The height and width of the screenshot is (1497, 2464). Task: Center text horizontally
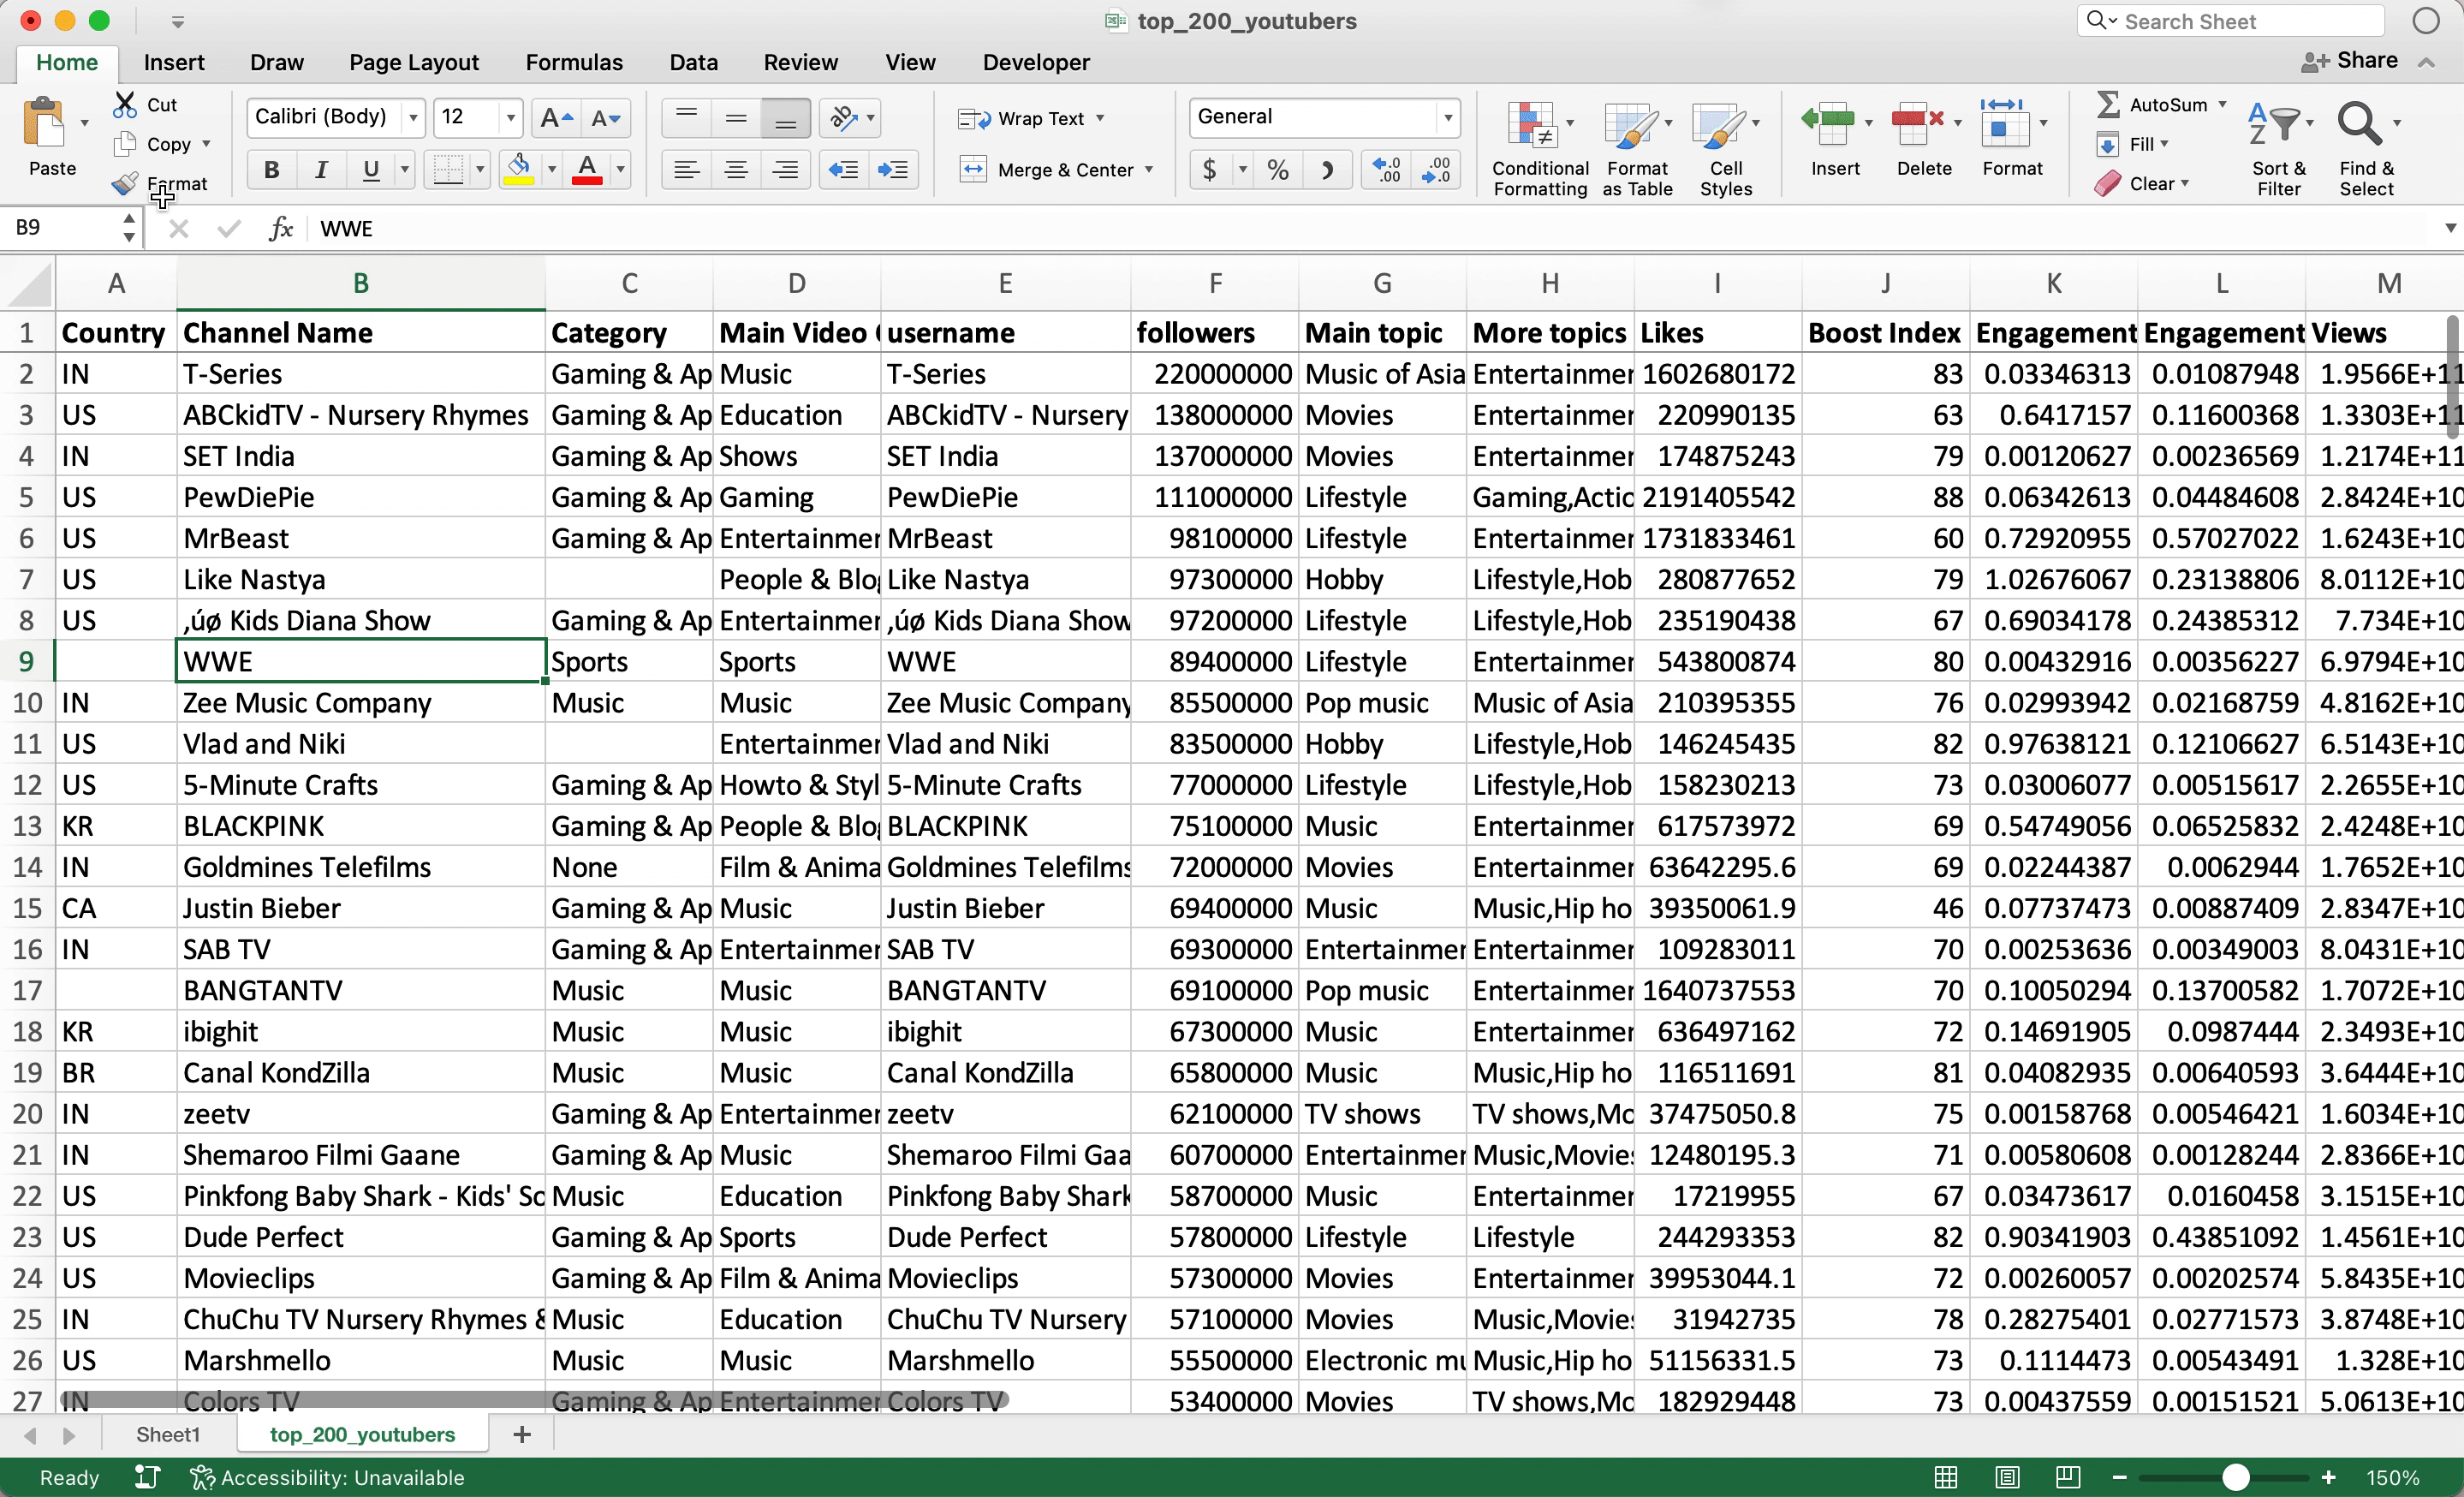tap(736, 170)
